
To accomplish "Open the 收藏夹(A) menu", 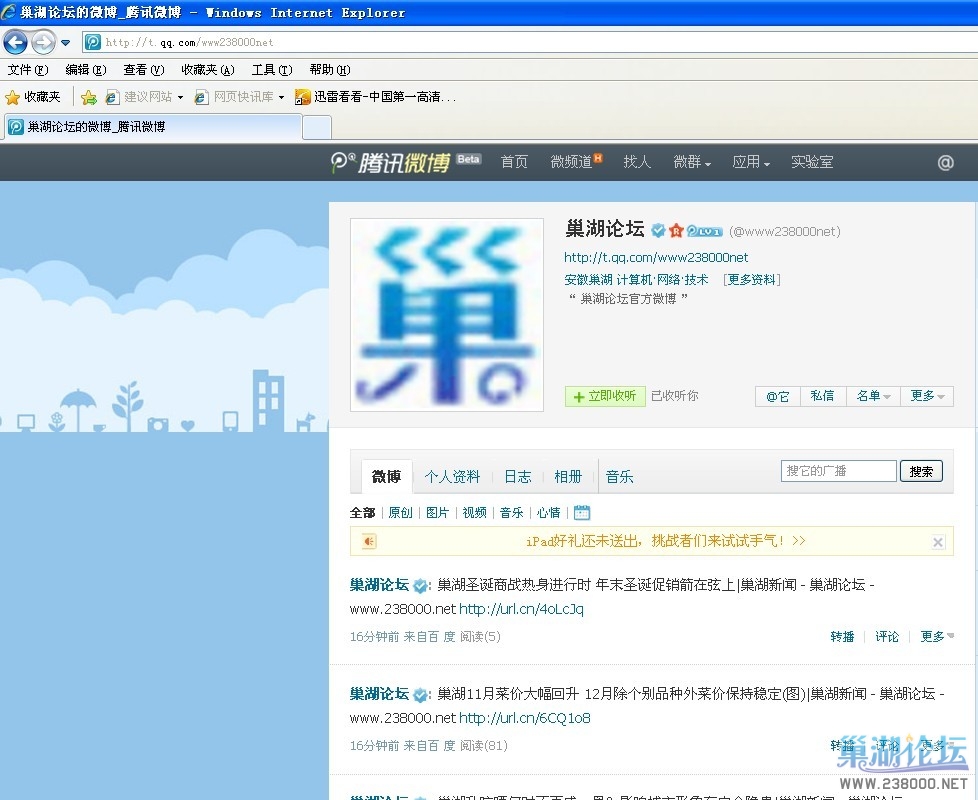I will tap(208, 70).
